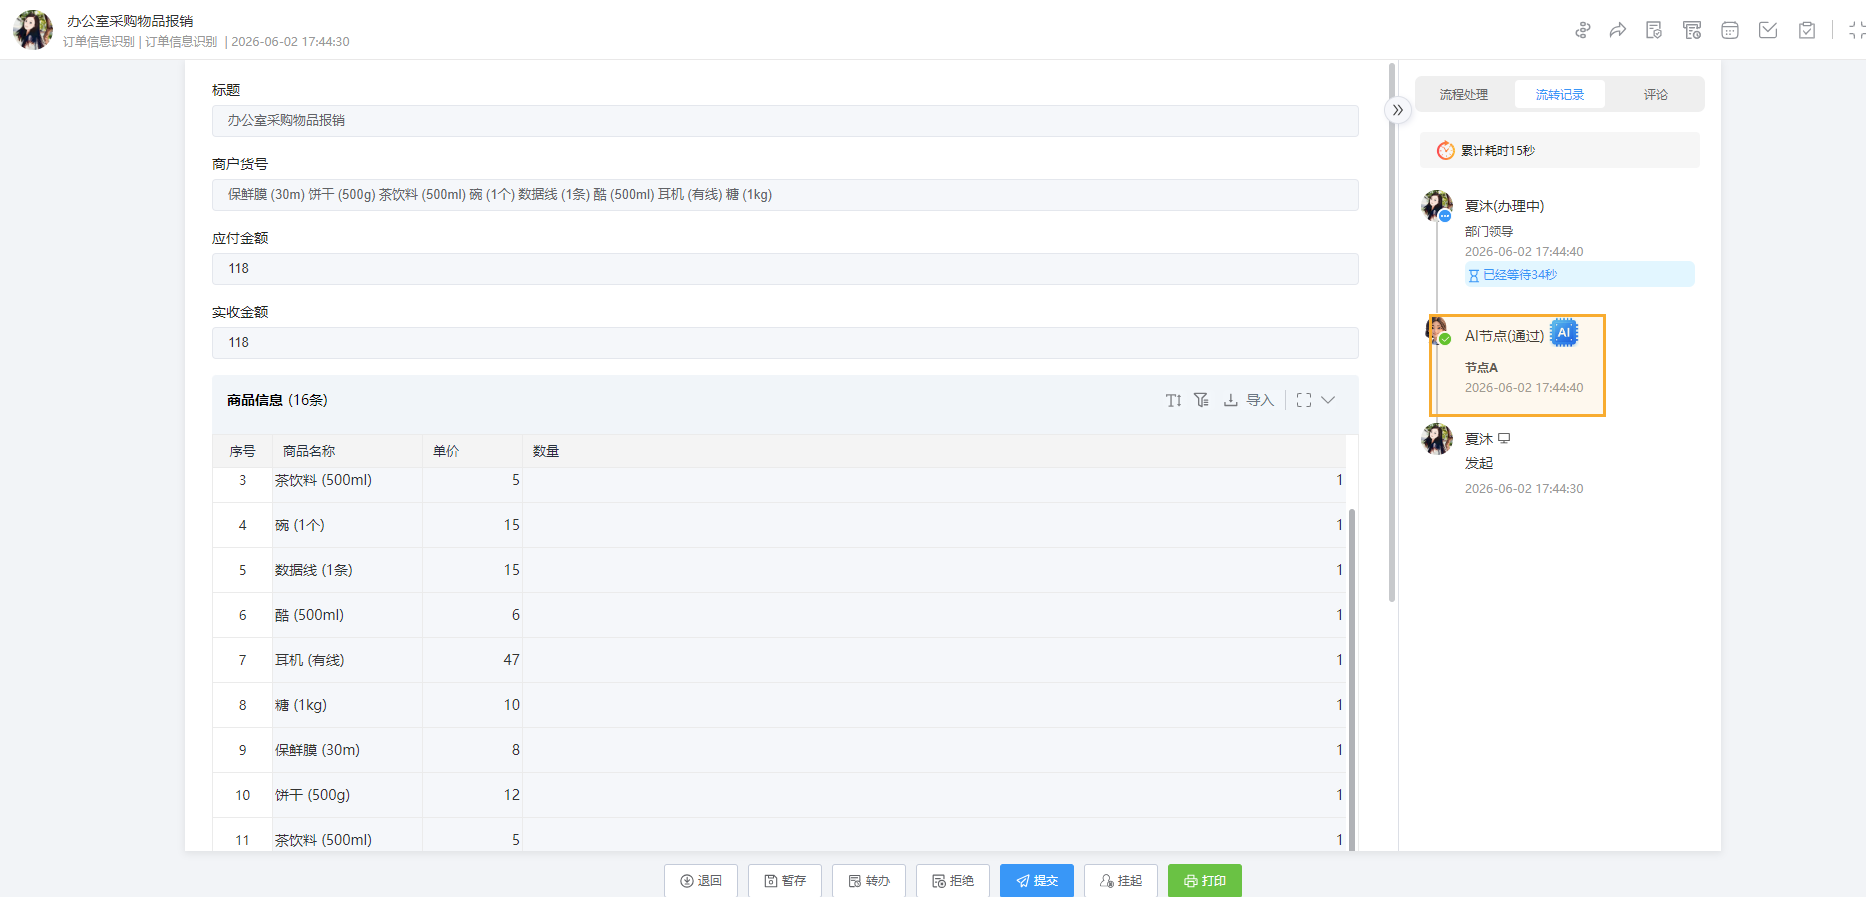Exit fullscreen using top-right shrink icon
1866x897 pixels.
(x=1856, y=30)
